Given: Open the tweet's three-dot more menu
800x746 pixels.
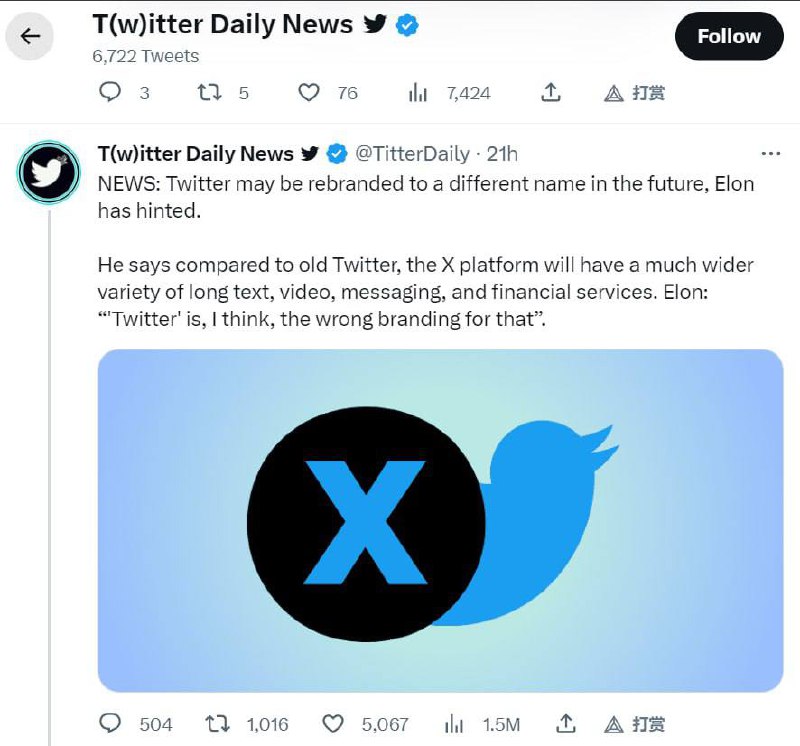Looking at the screenshot, I should 771,154.
